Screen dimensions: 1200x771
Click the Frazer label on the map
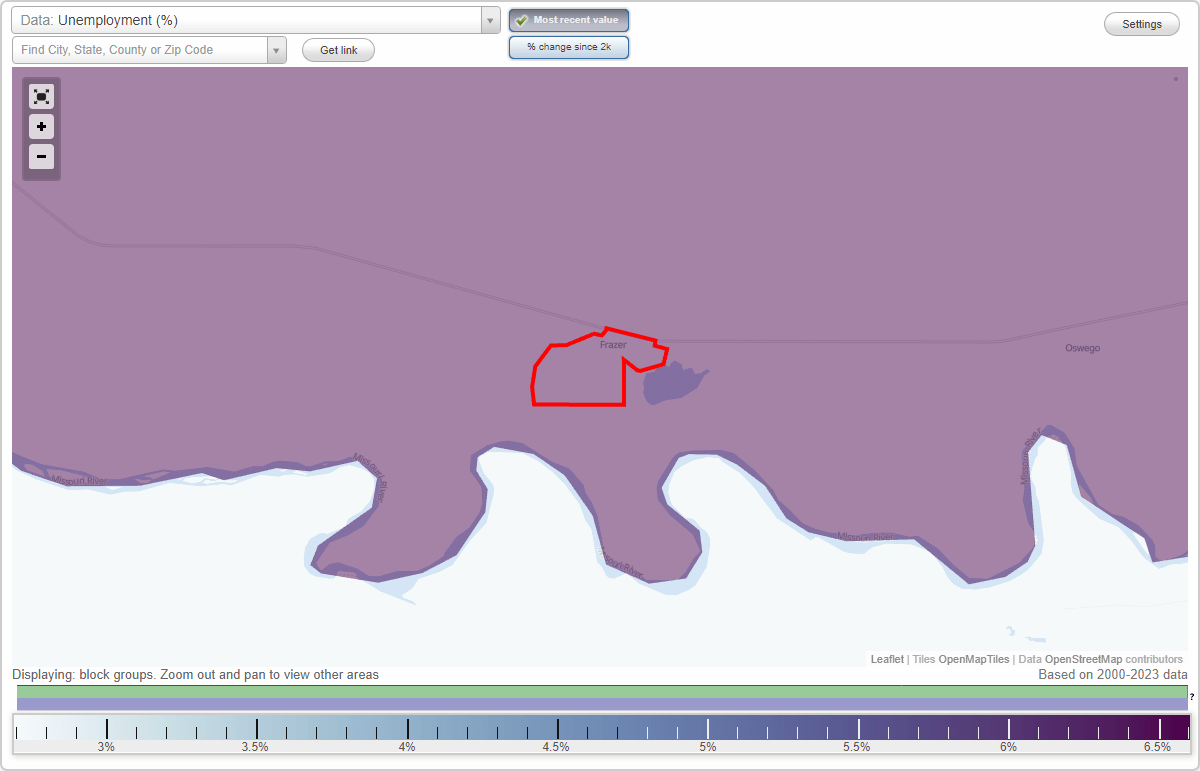tap(613, 345)
